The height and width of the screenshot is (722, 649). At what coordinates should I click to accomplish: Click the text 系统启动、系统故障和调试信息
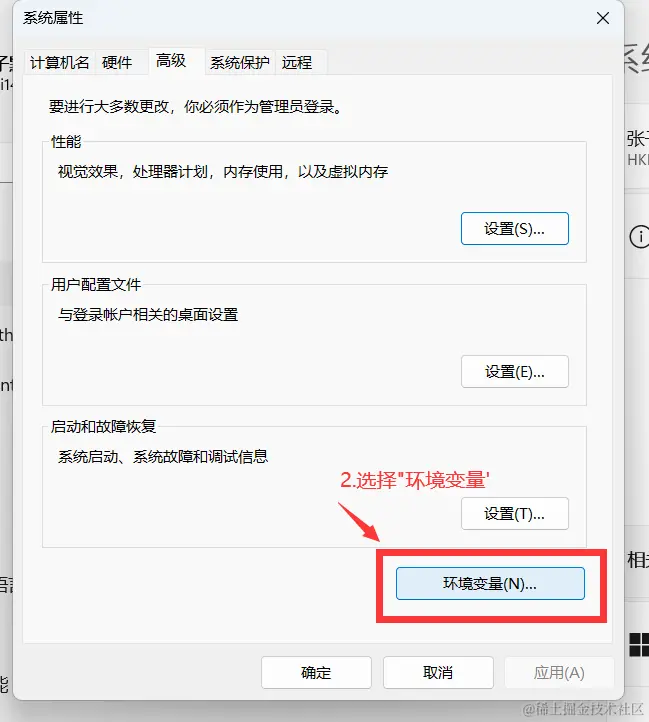pos(163,457)
